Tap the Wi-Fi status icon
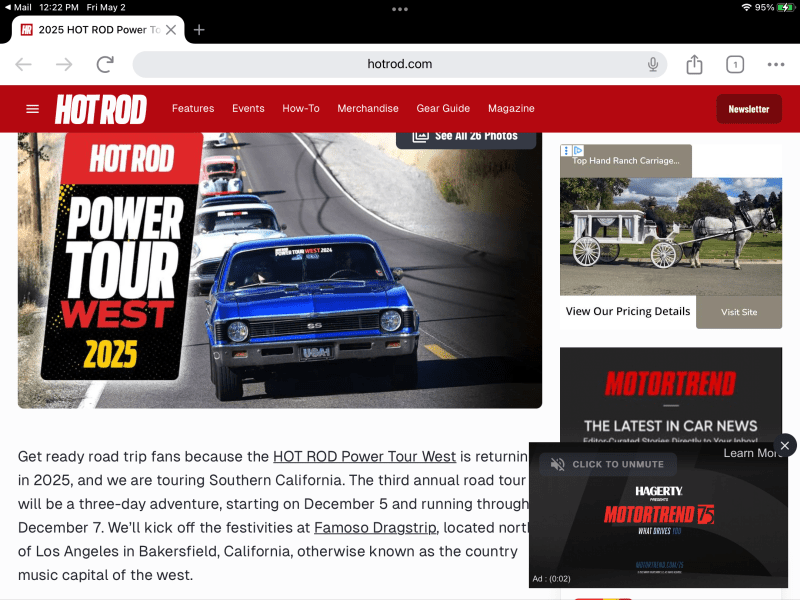800x600 pixels. click(x=746, y=7)
